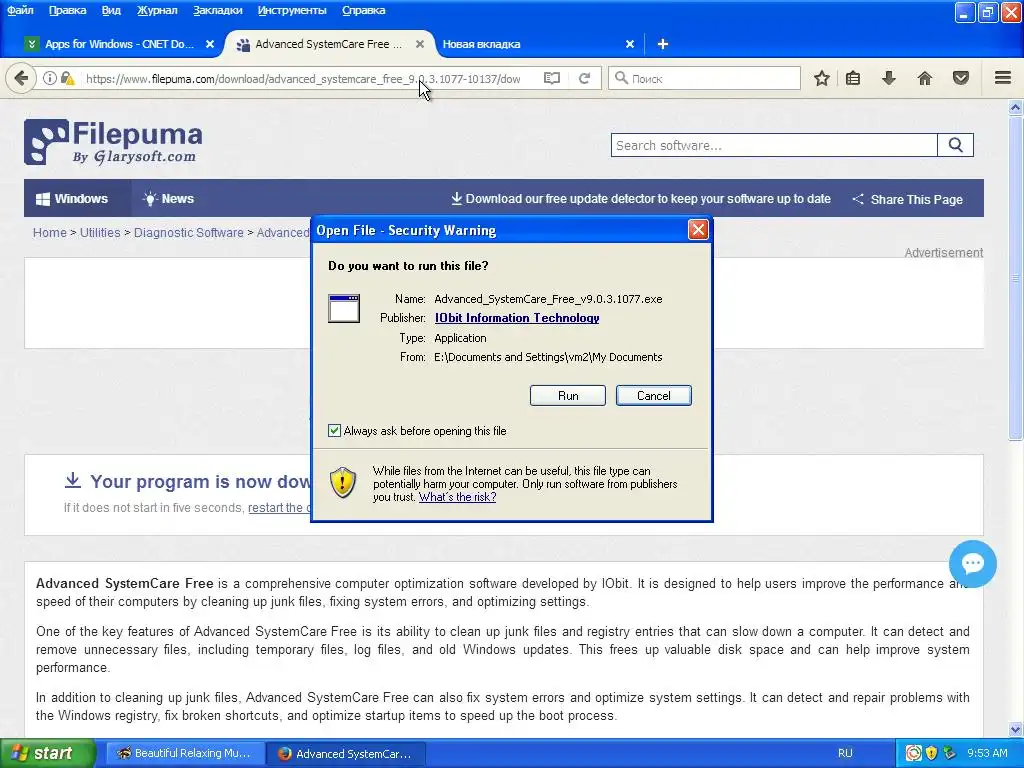This screenshot has height=768, width=1024.
Task: Show bookmarks list icon
Action: coord(853,78)
